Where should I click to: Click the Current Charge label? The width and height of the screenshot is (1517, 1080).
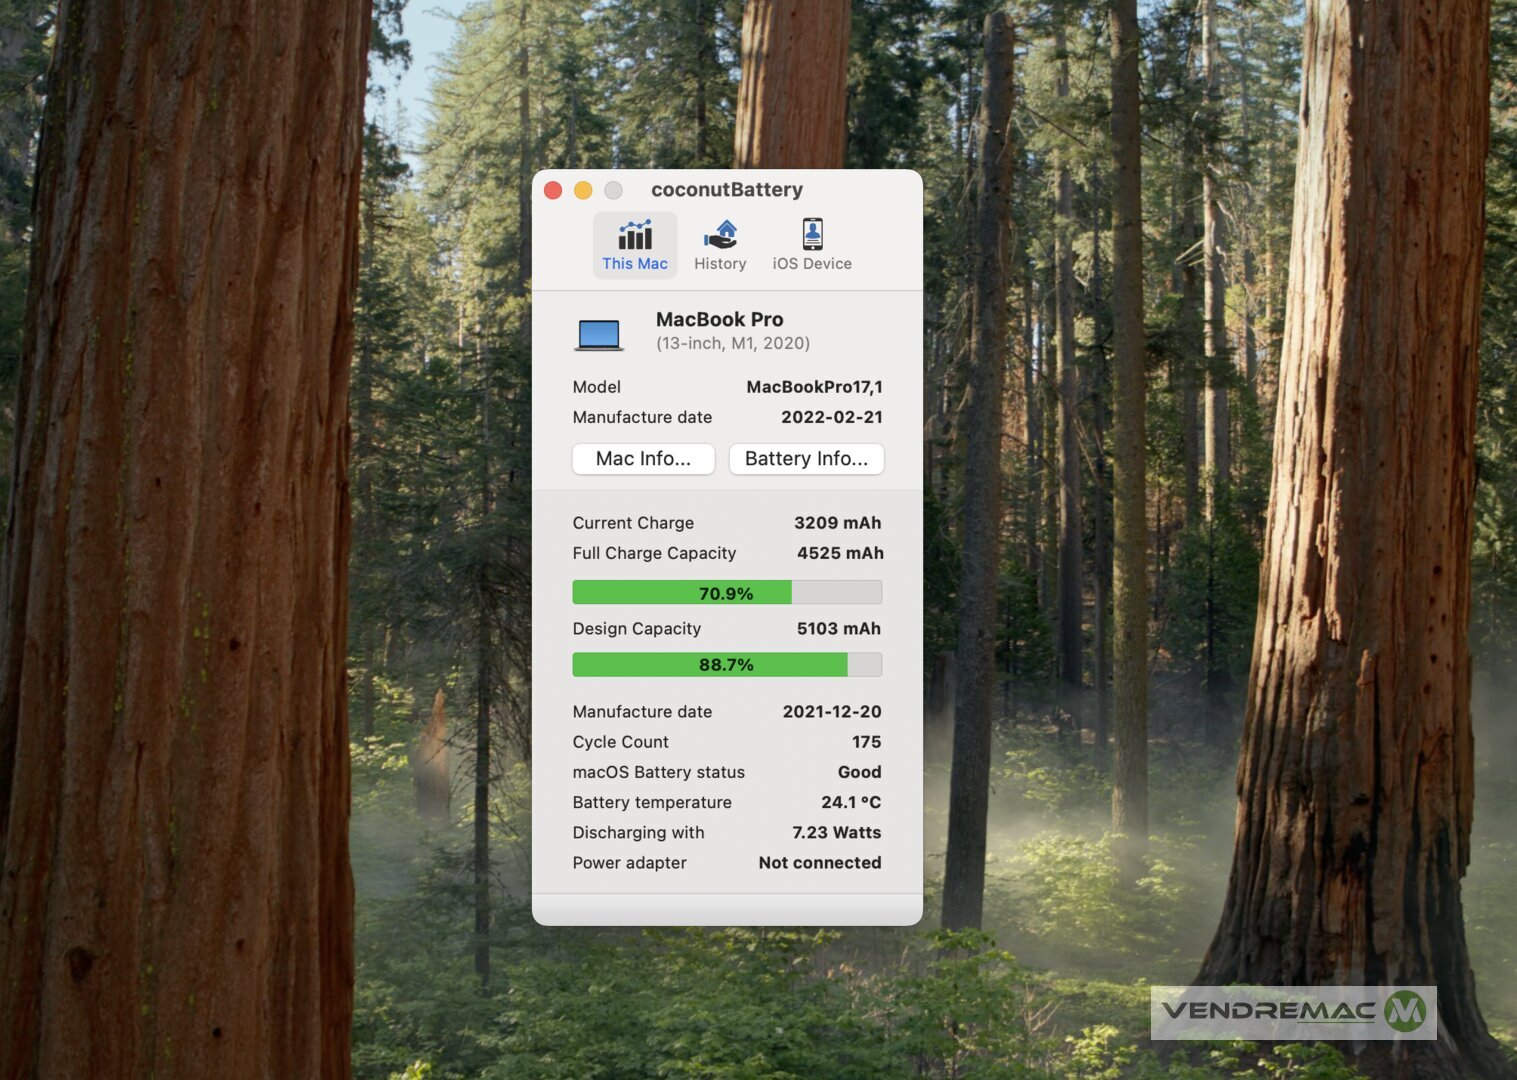tap(633, 523)
